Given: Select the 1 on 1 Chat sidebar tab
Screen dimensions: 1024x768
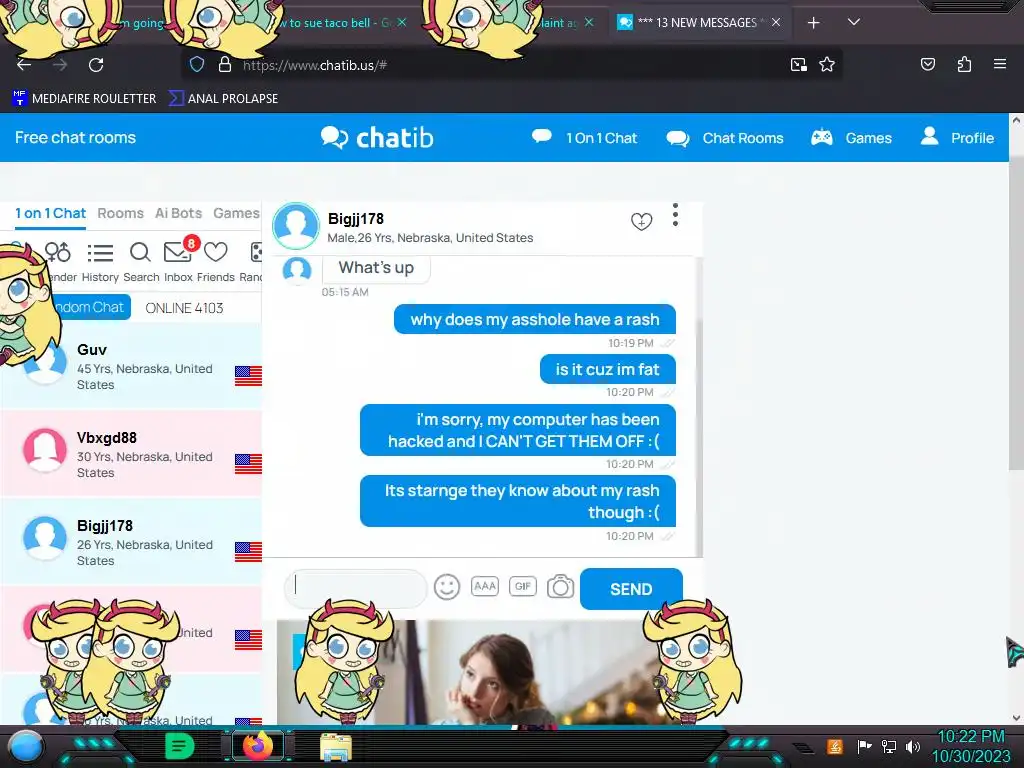Looking at the screenshot, I should [50, 213].
